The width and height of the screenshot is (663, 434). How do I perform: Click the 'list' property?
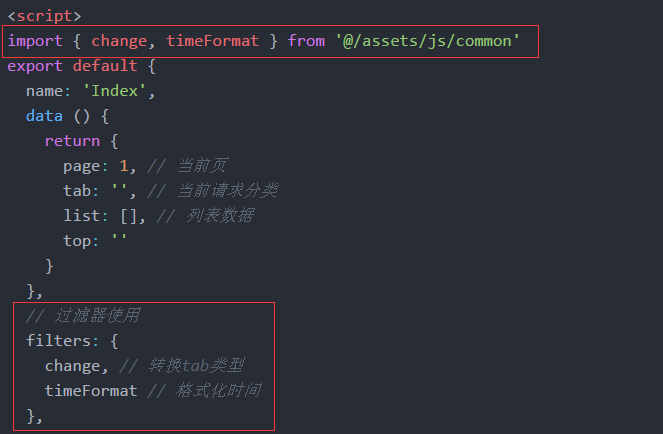coord(81,216)
